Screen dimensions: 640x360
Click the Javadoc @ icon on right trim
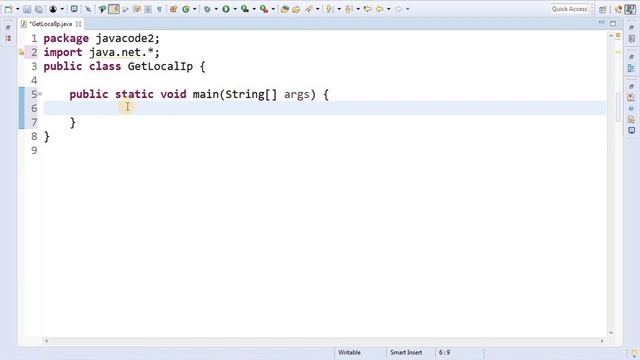coord(631,109)
